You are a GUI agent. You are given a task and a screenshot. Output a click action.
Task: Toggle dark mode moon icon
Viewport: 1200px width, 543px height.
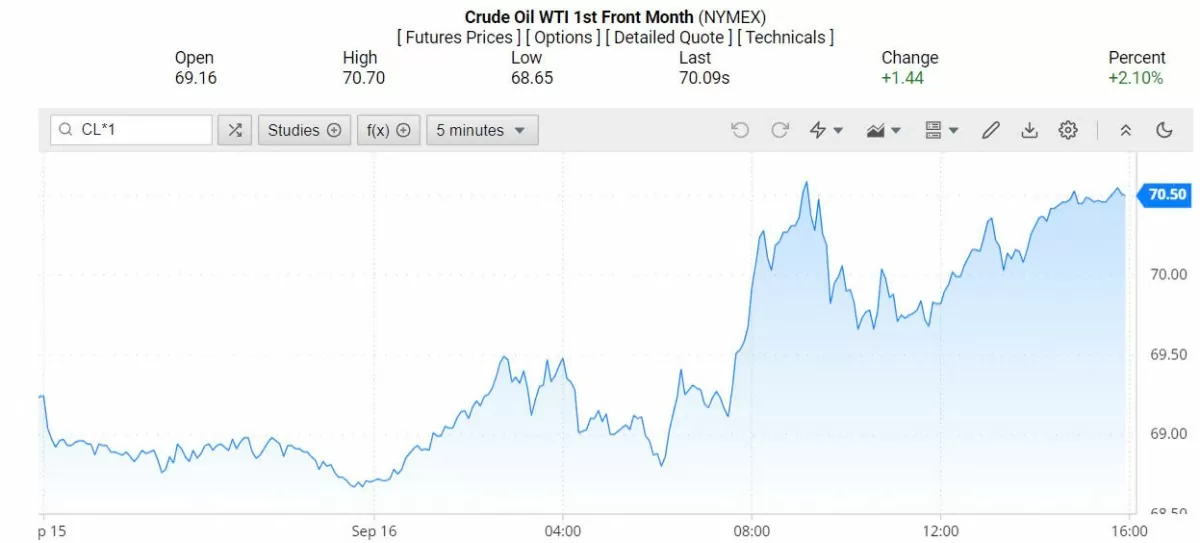pos(1164,130)
